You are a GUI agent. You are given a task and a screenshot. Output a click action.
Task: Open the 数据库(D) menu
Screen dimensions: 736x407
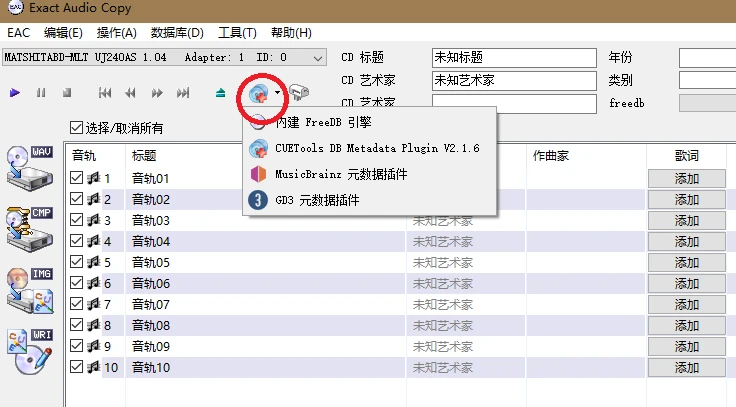click(x=177, y=33)
